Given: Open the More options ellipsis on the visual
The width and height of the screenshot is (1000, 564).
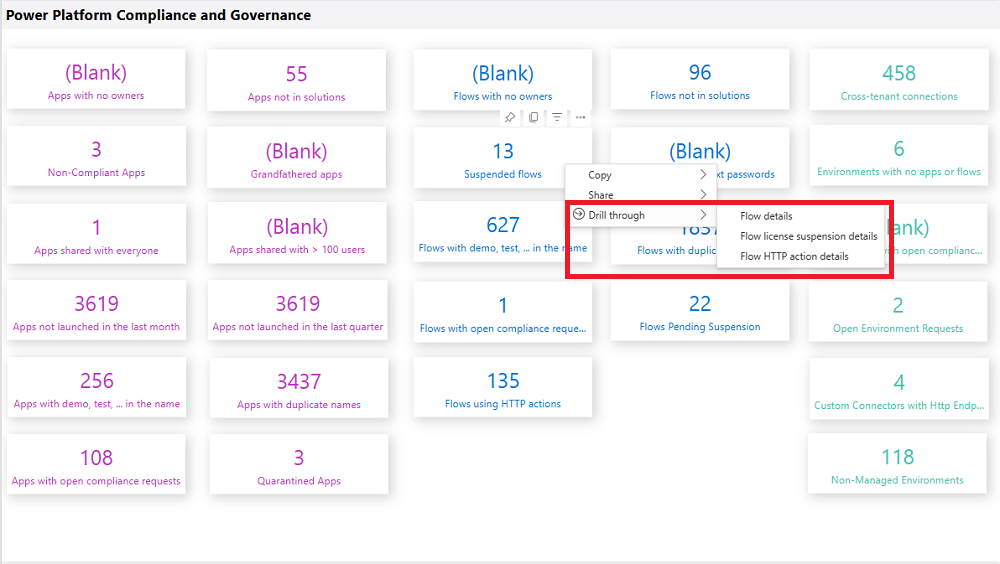Looking at the screenshot, I should pyautogui.click(x=580, y=117).
